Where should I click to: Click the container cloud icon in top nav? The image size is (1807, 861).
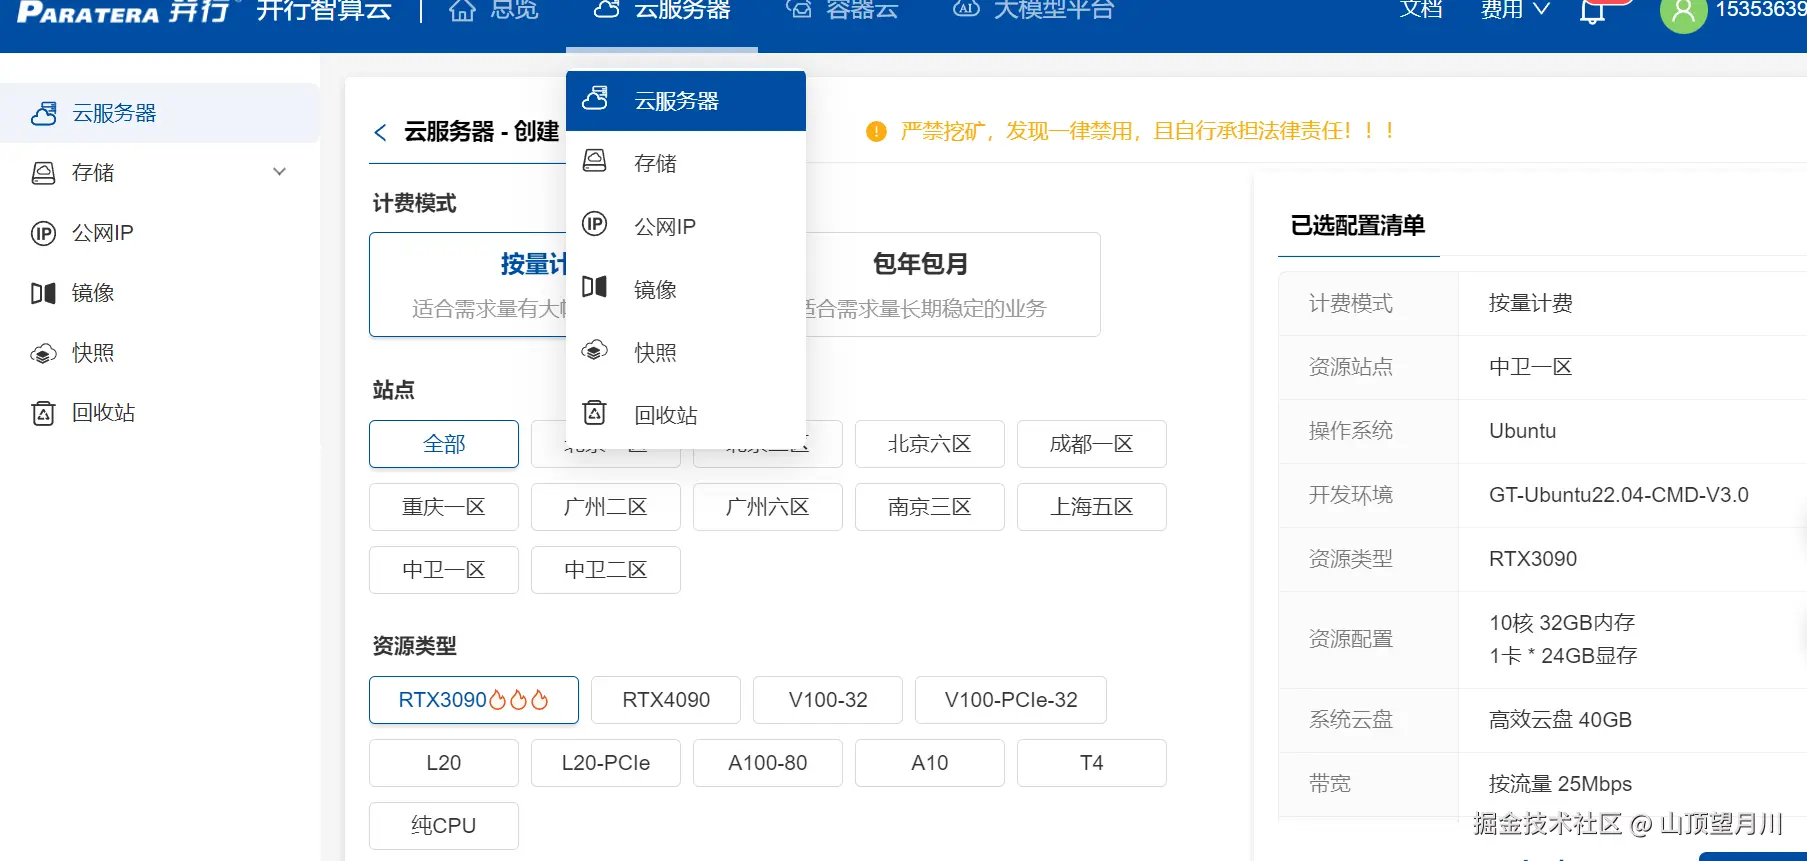[799, 9]
